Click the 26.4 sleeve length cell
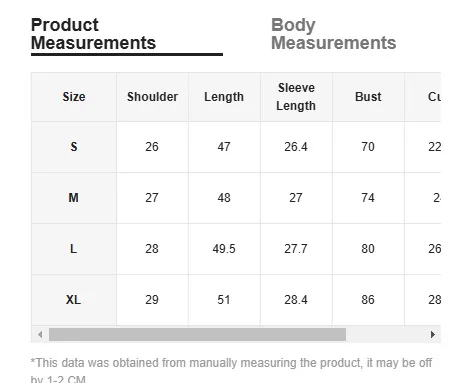 296,147
